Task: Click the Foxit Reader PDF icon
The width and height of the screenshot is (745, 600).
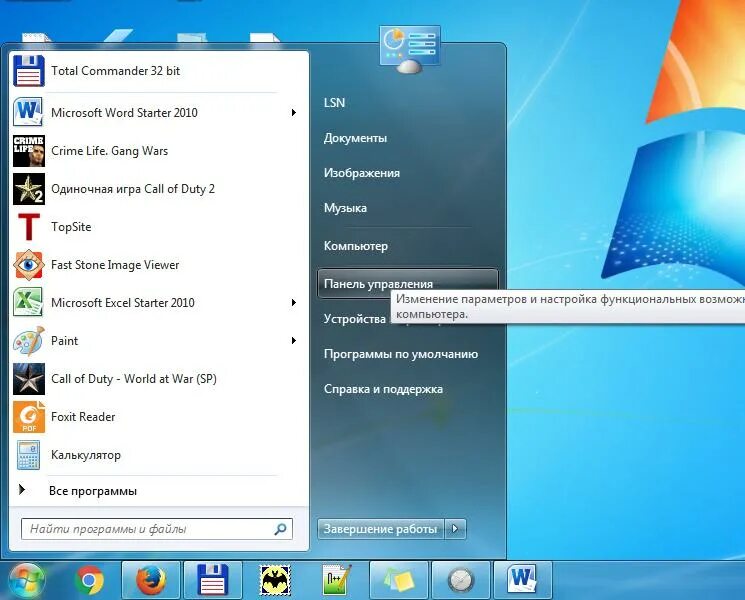Action: click(29, 417)
